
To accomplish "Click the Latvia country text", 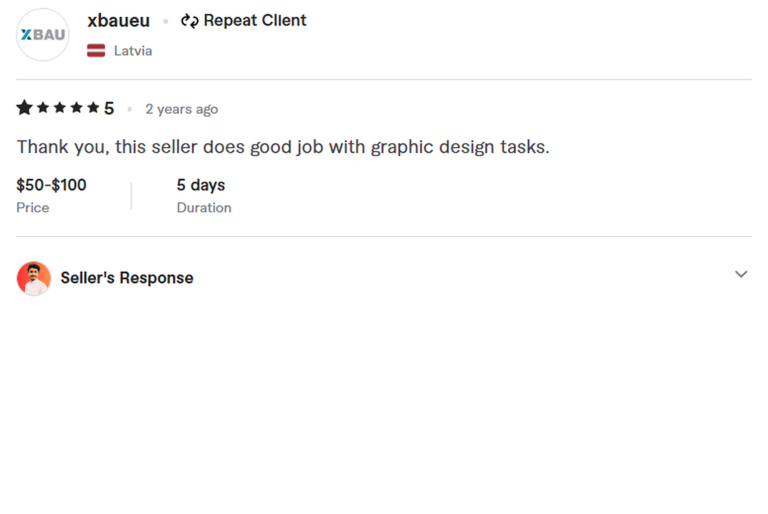I will point(133,51).
